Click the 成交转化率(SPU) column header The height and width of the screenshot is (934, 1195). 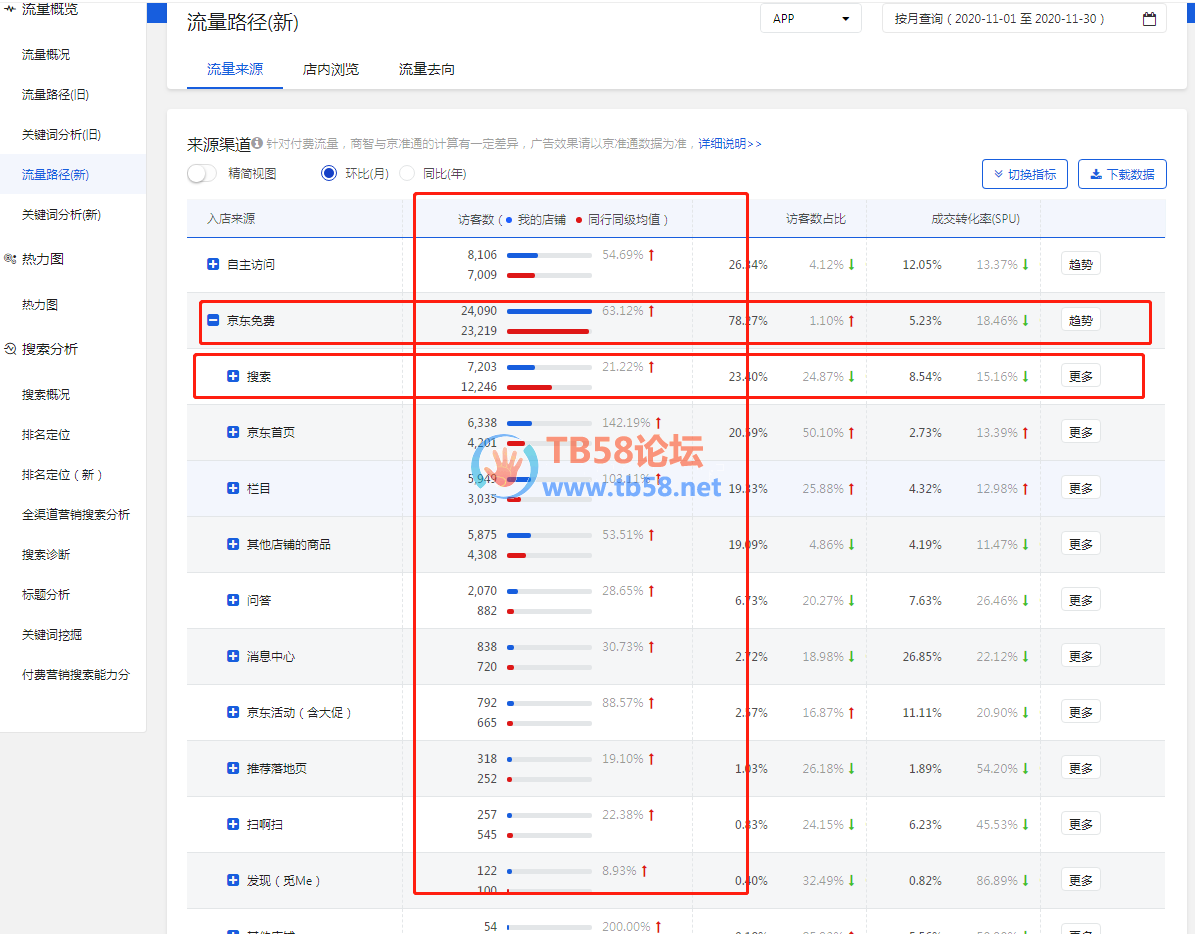(x=976, y=219)
